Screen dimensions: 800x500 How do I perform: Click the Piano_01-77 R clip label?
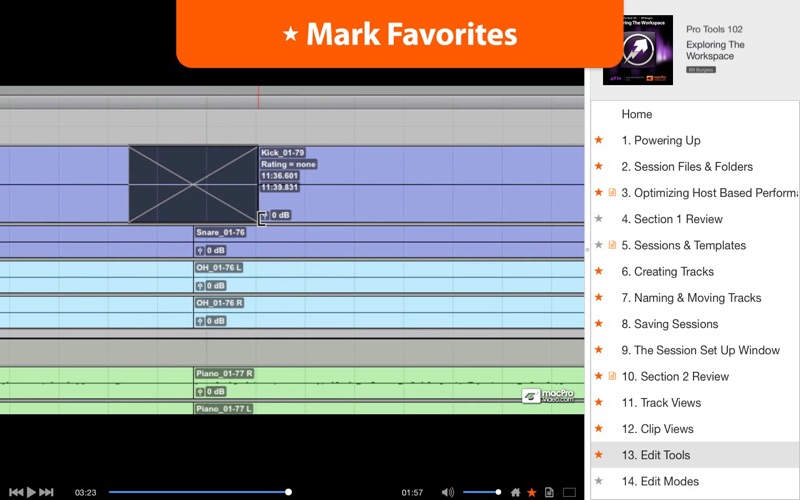click(224, 373)
